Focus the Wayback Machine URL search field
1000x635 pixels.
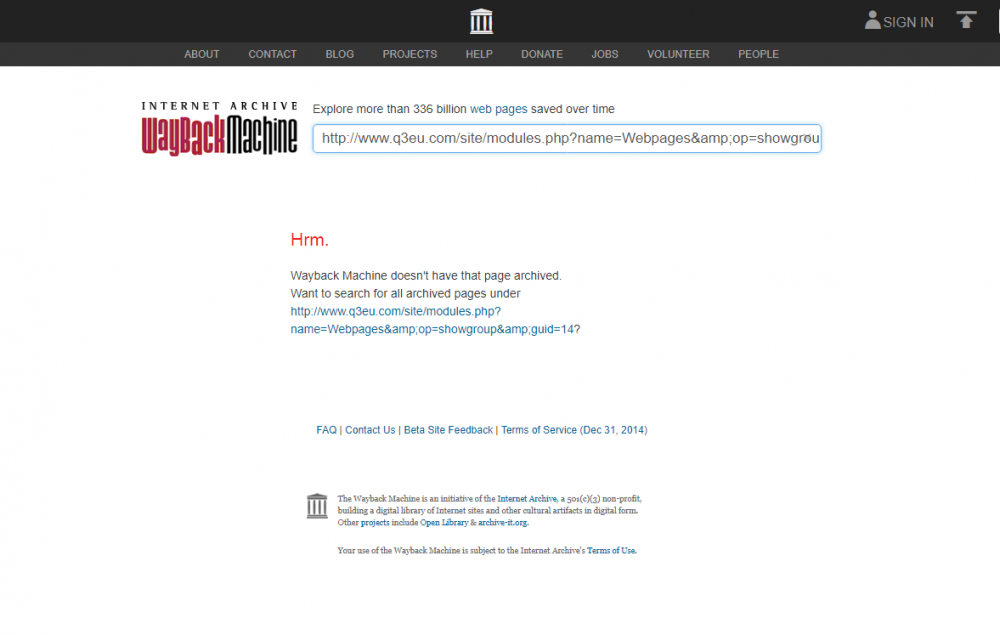[x=566, y=138]
